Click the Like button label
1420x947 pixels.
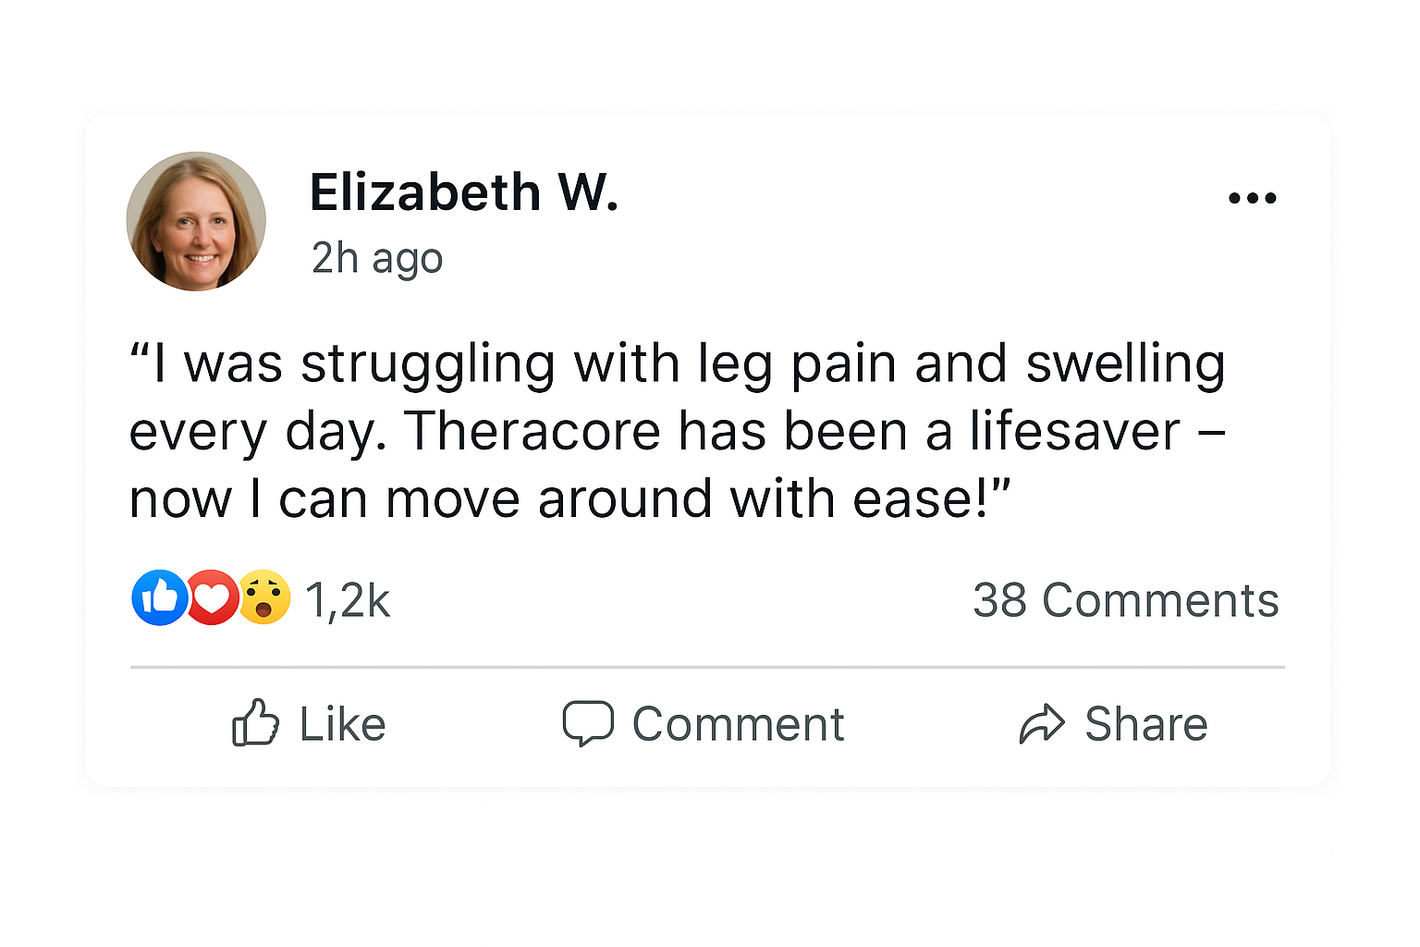point(342,724)
